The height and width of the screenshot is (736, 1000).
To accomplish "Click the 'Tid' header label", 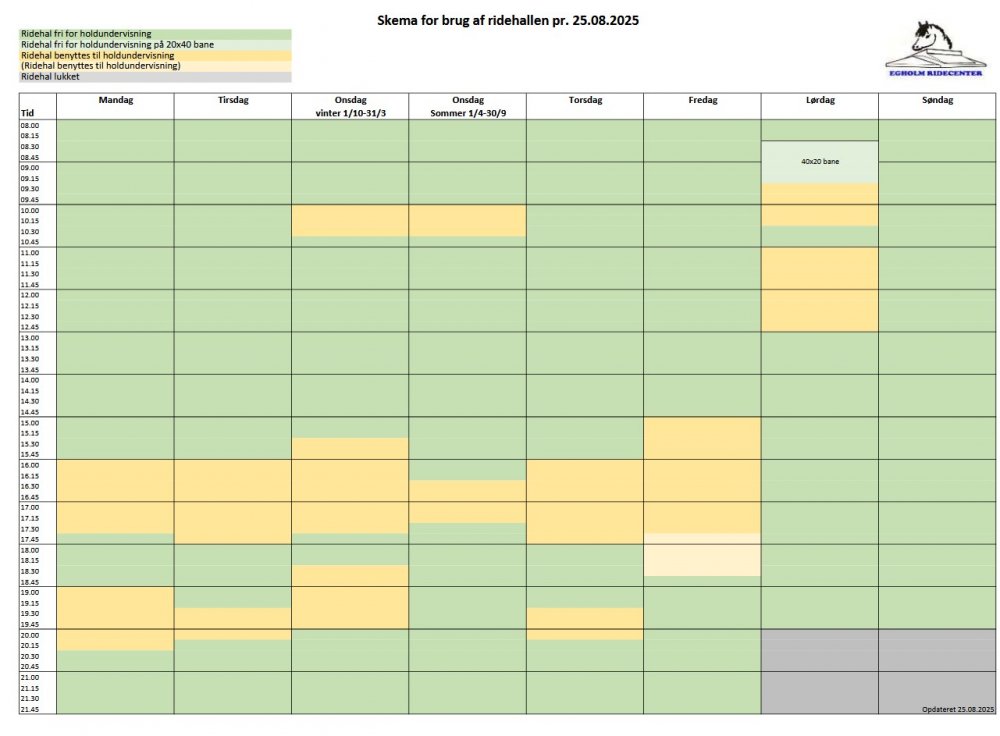I will tap(27, 113).
